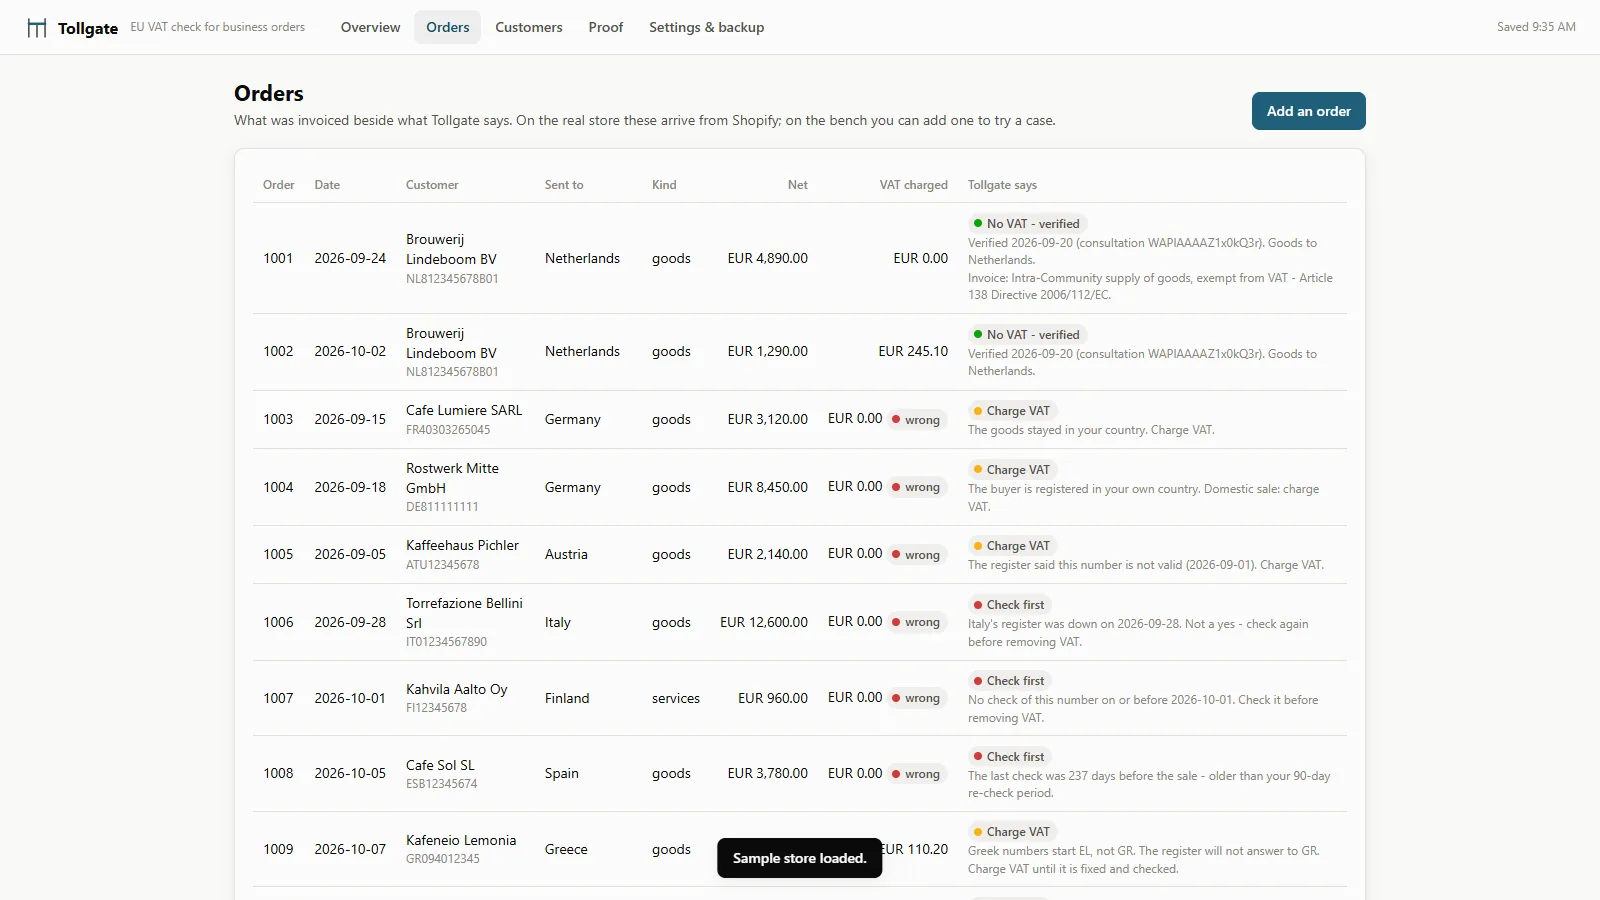Click the Net column header
The width and height of the screenshot is (1600, 900).
pyautogui.click(x=797, y=185)
